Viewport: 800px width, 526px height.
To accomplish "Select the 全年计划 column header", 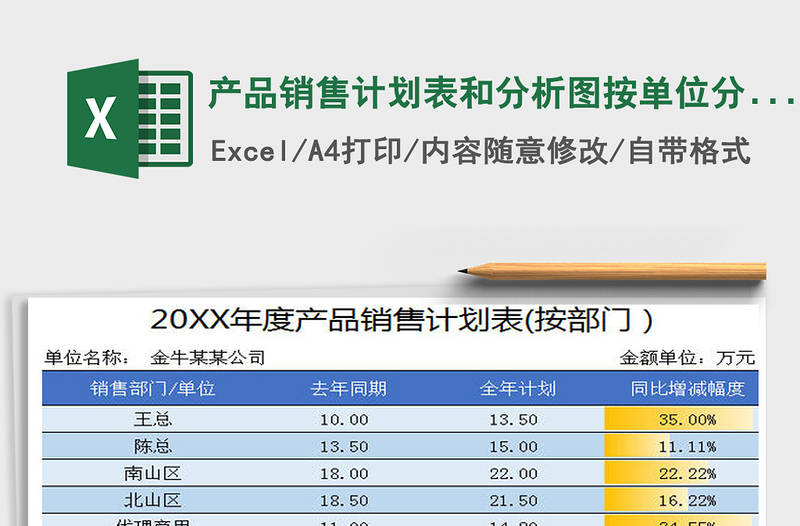I will click(x=518, y=389).
